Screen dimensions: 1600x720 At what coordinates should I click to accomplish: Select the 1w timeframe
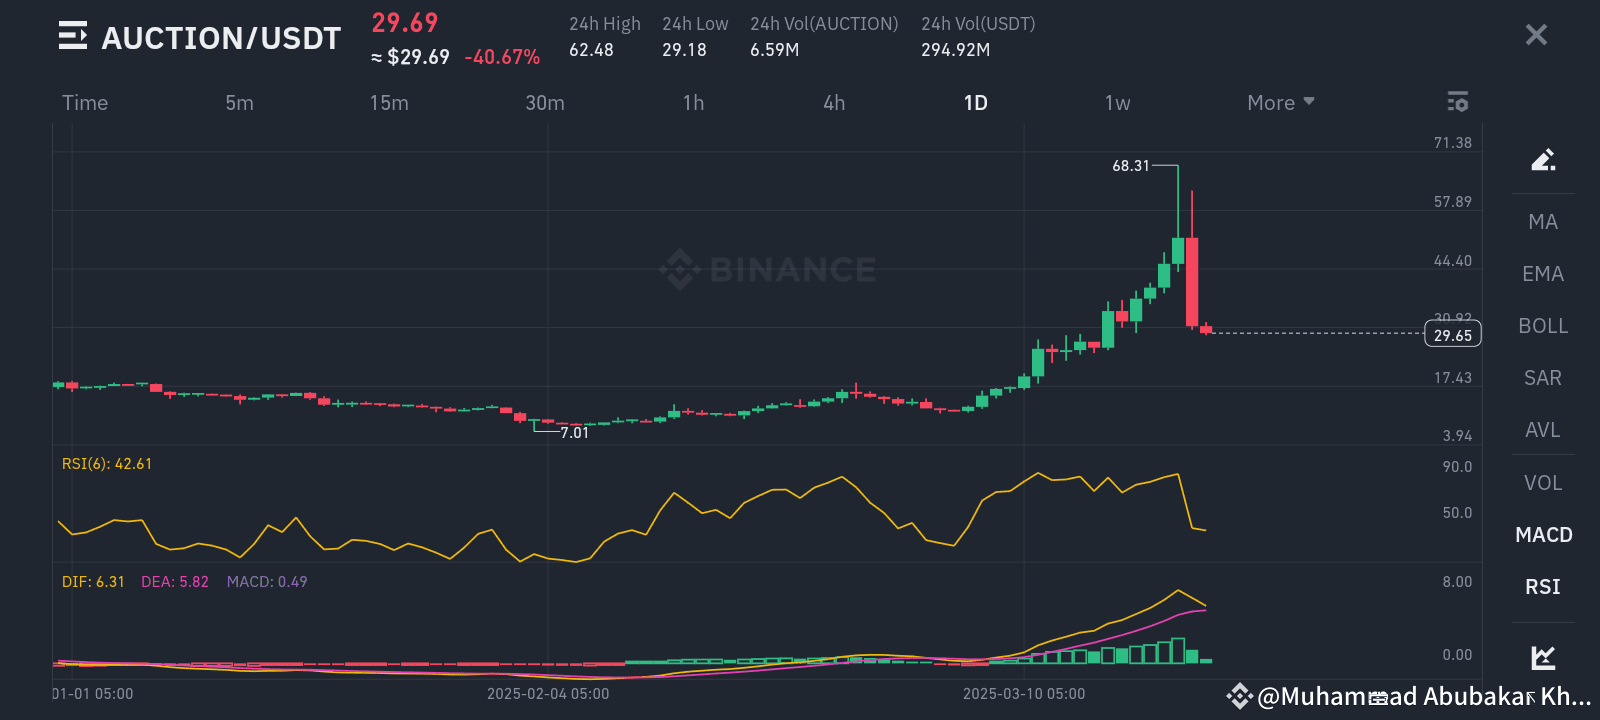click(x=1117, y=103)
